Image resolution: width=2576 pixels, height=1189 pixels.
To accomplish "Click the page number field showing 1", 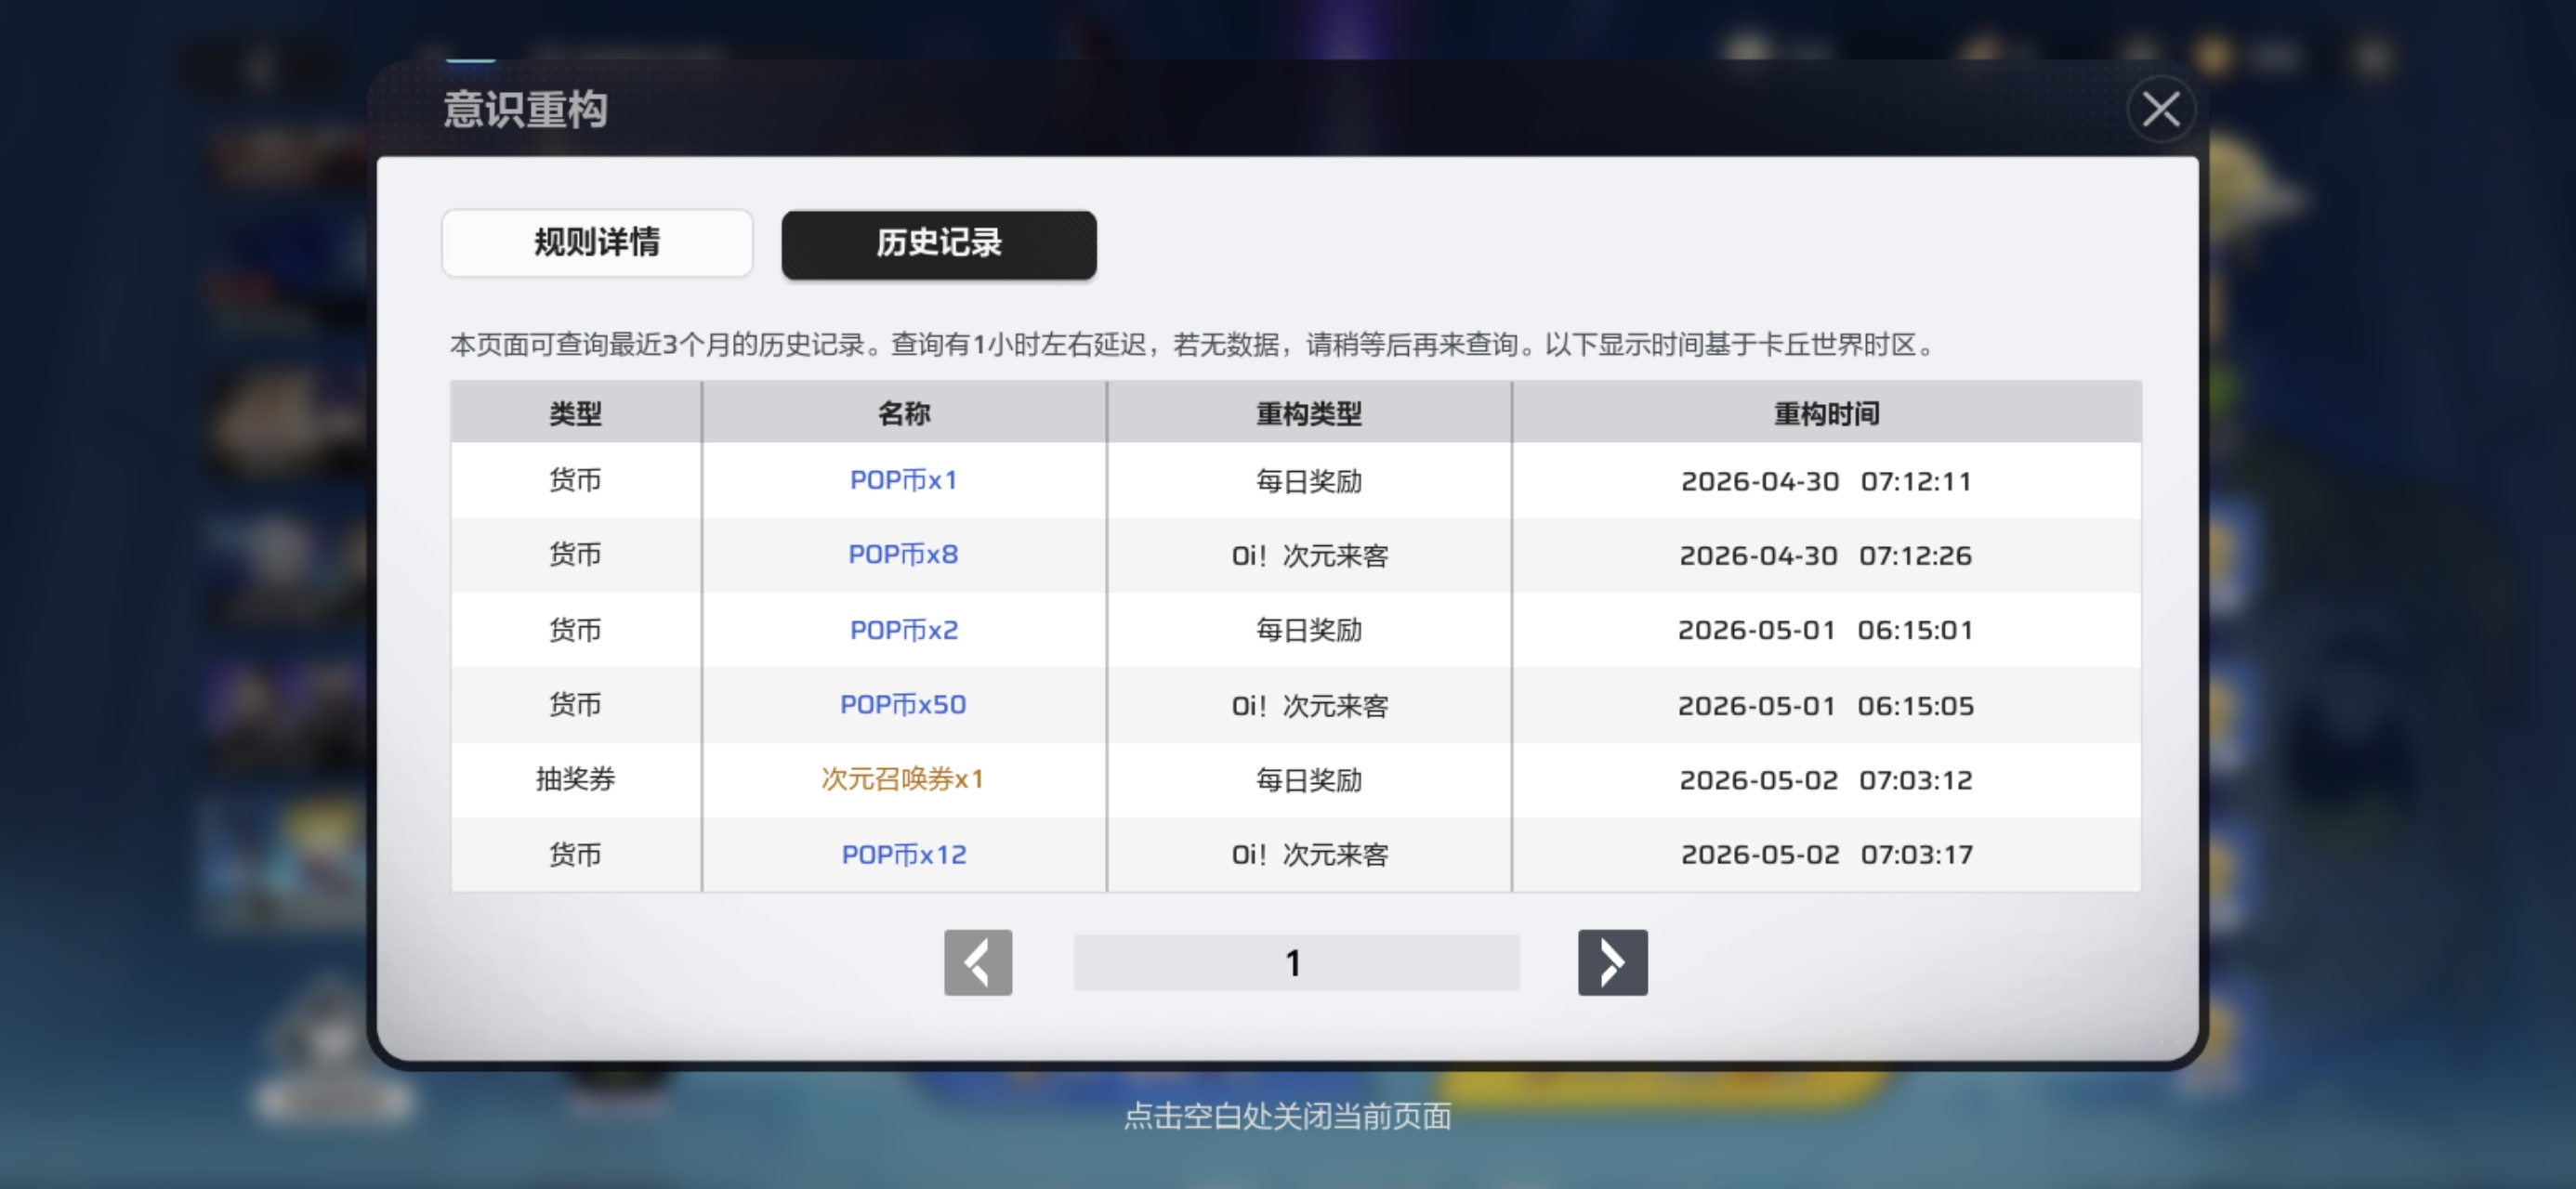I will coord(1296,962).
